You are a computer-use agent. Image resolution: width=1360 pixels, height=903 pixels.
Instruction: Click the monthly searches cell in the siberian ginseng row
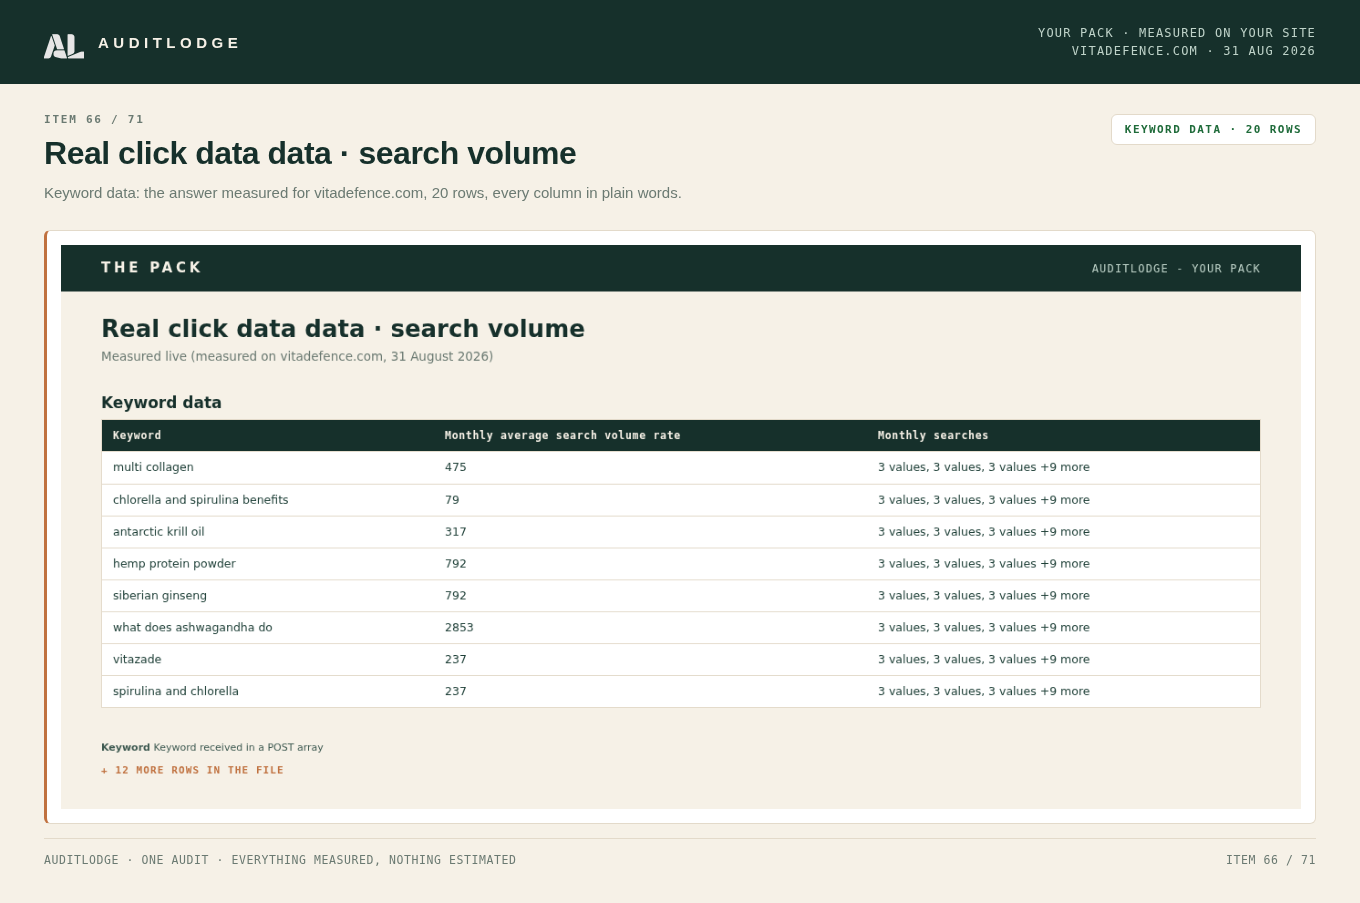pyautogui.click(x=984, y=596)
